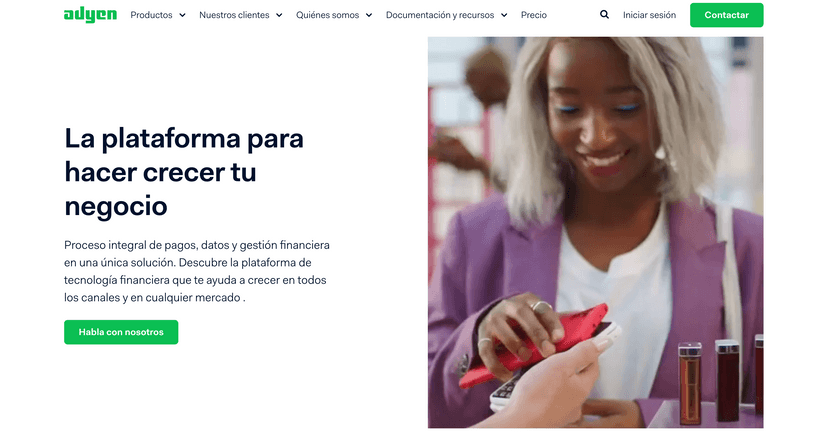Select the Quiénes somos menu label
830x433 pixels.
(x=327, y=15)
